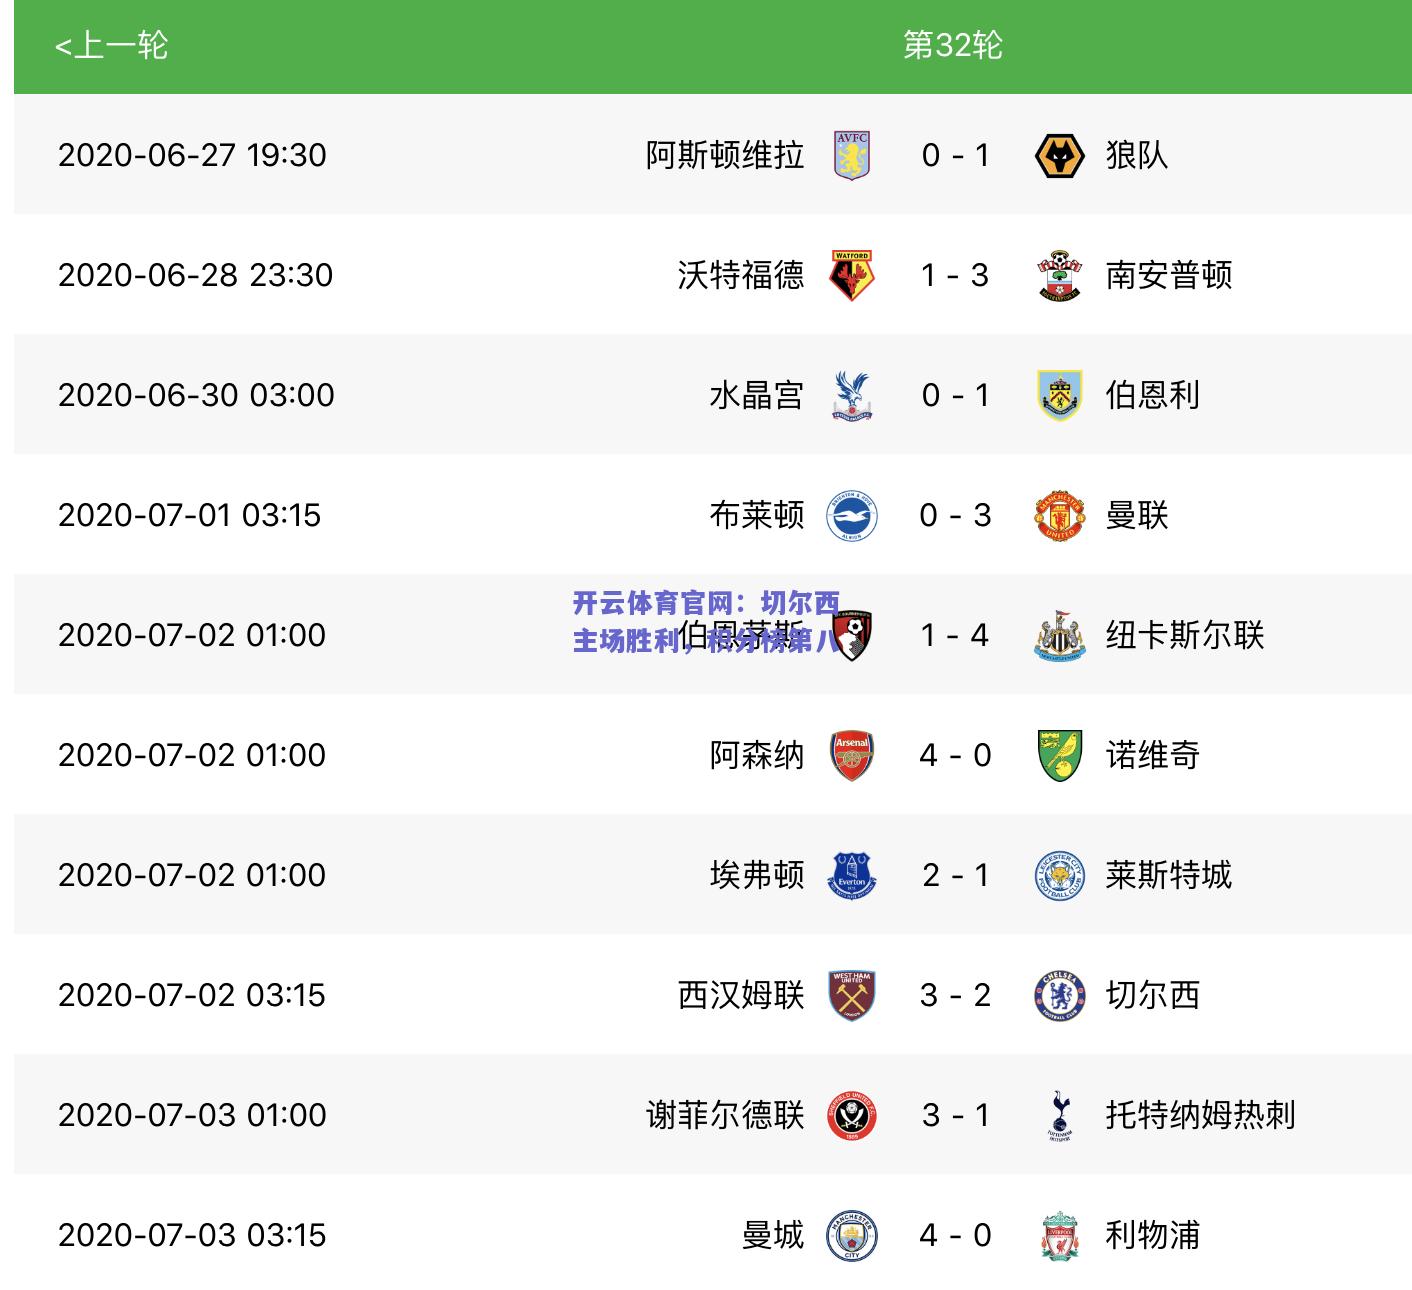Open the 3 - 2 West Ham score
The height and width of the screenshot is (1290, 1412).
click(x=955, y=995)
